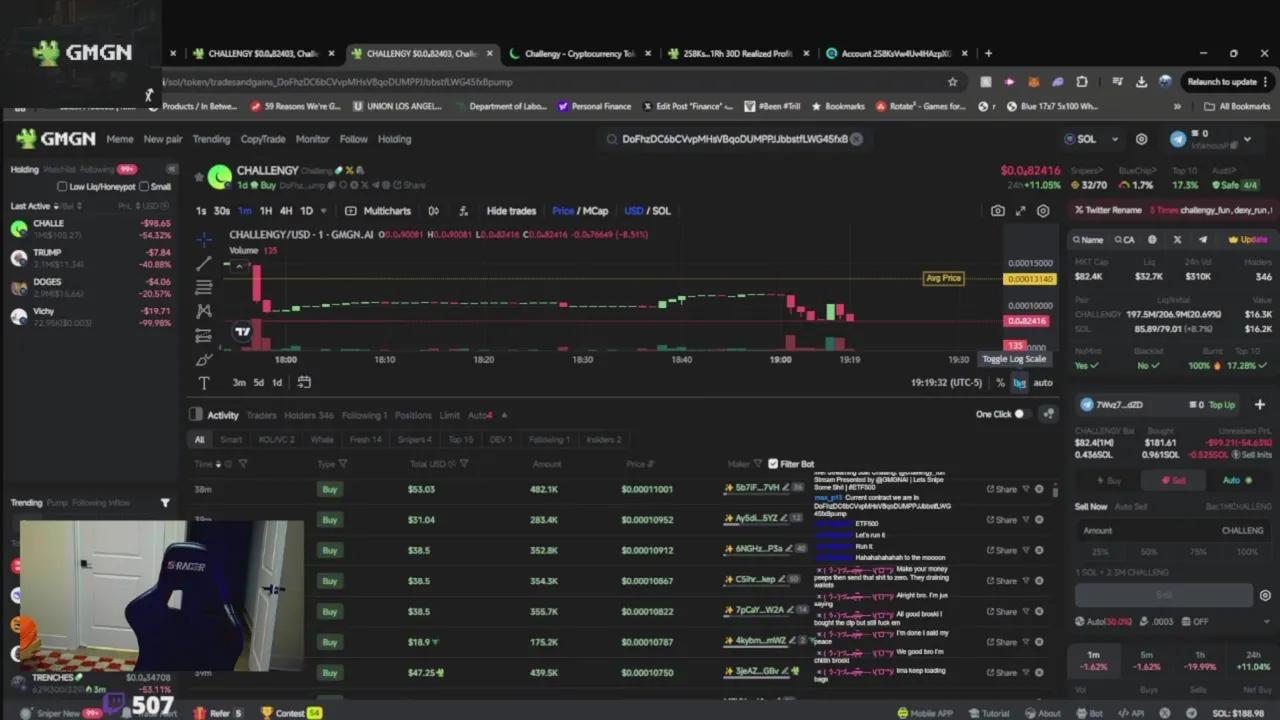Toggle the One Click switch
Screen dimensions: 1280x720
[1020, 414]
